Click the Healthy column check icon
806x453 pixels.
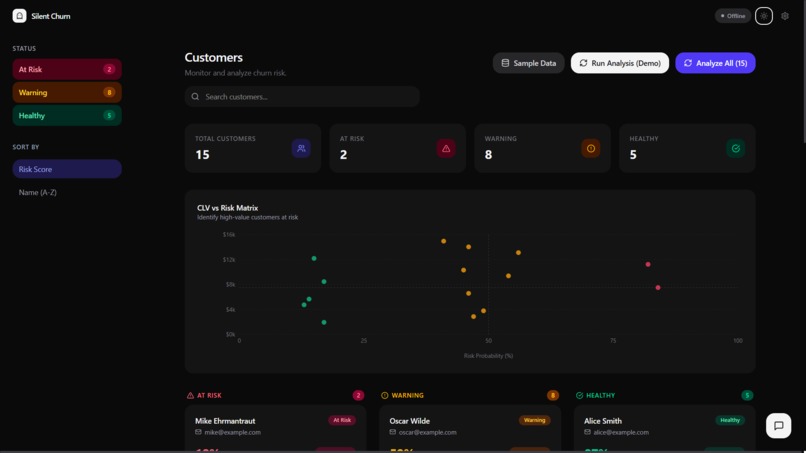tap(579, 395)
